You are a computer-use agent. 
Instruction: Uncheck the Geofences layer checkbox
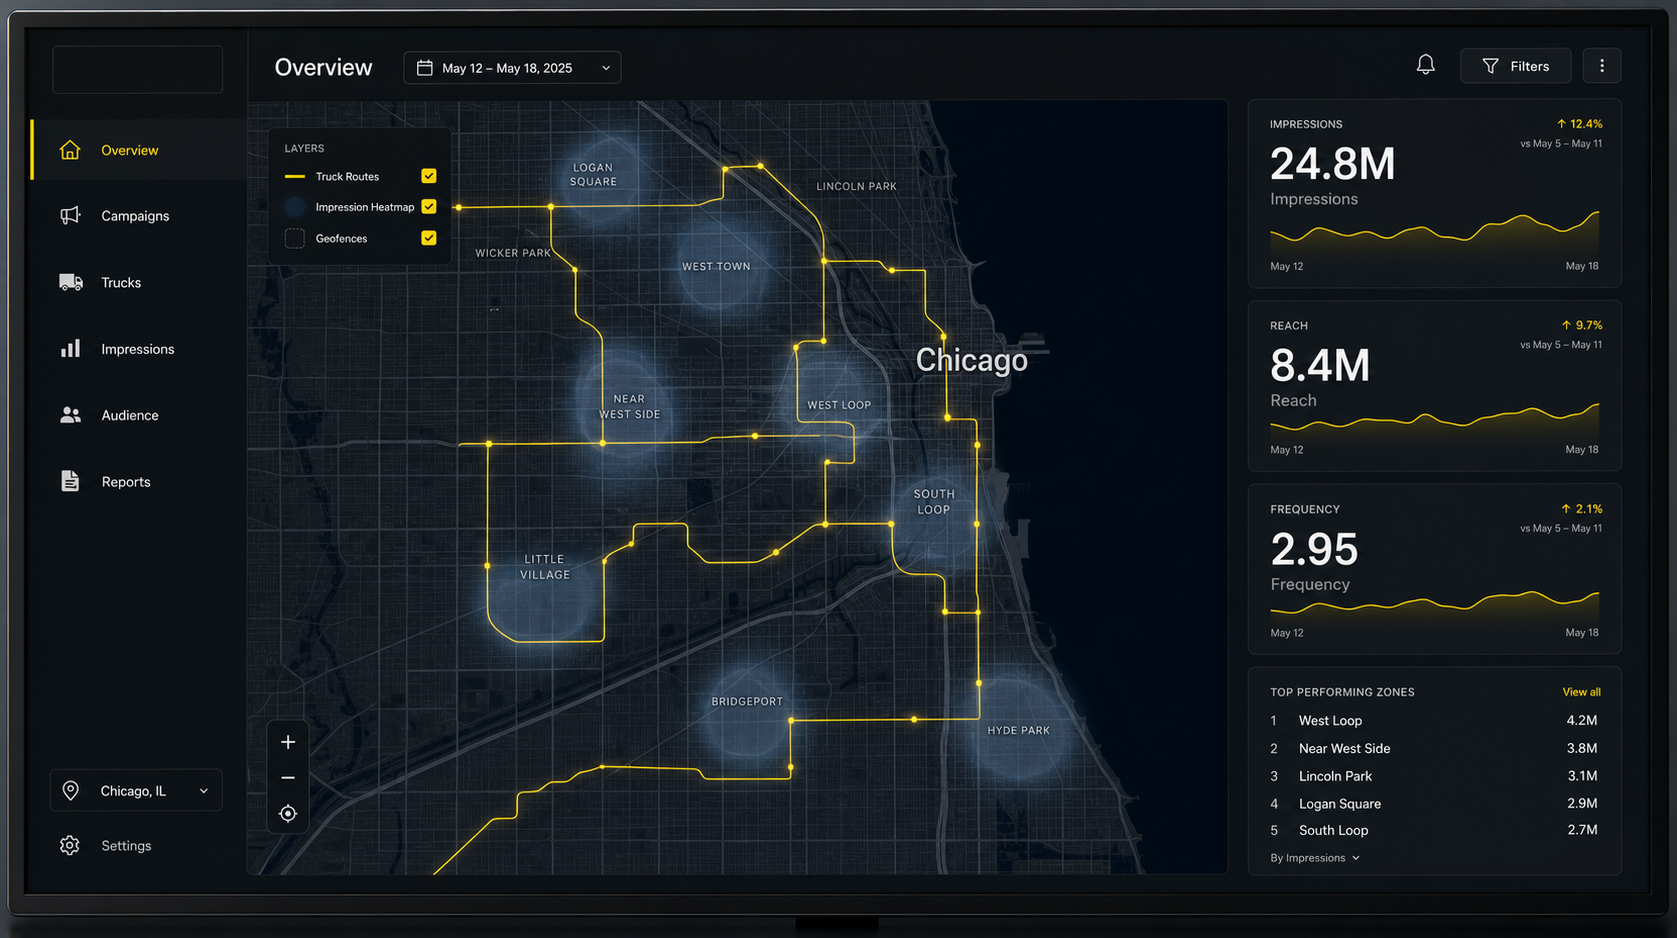[x=429, y=238]
